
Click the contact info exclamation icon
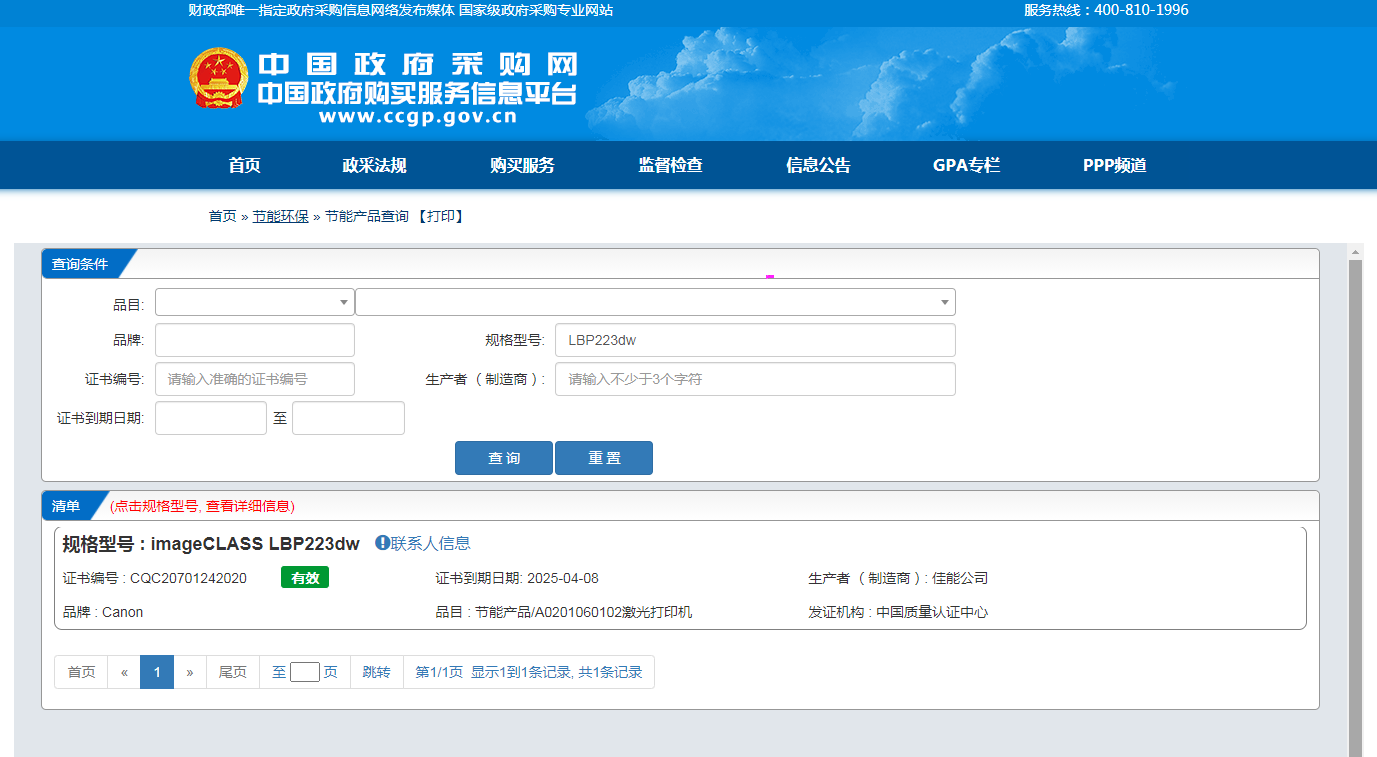382,543
